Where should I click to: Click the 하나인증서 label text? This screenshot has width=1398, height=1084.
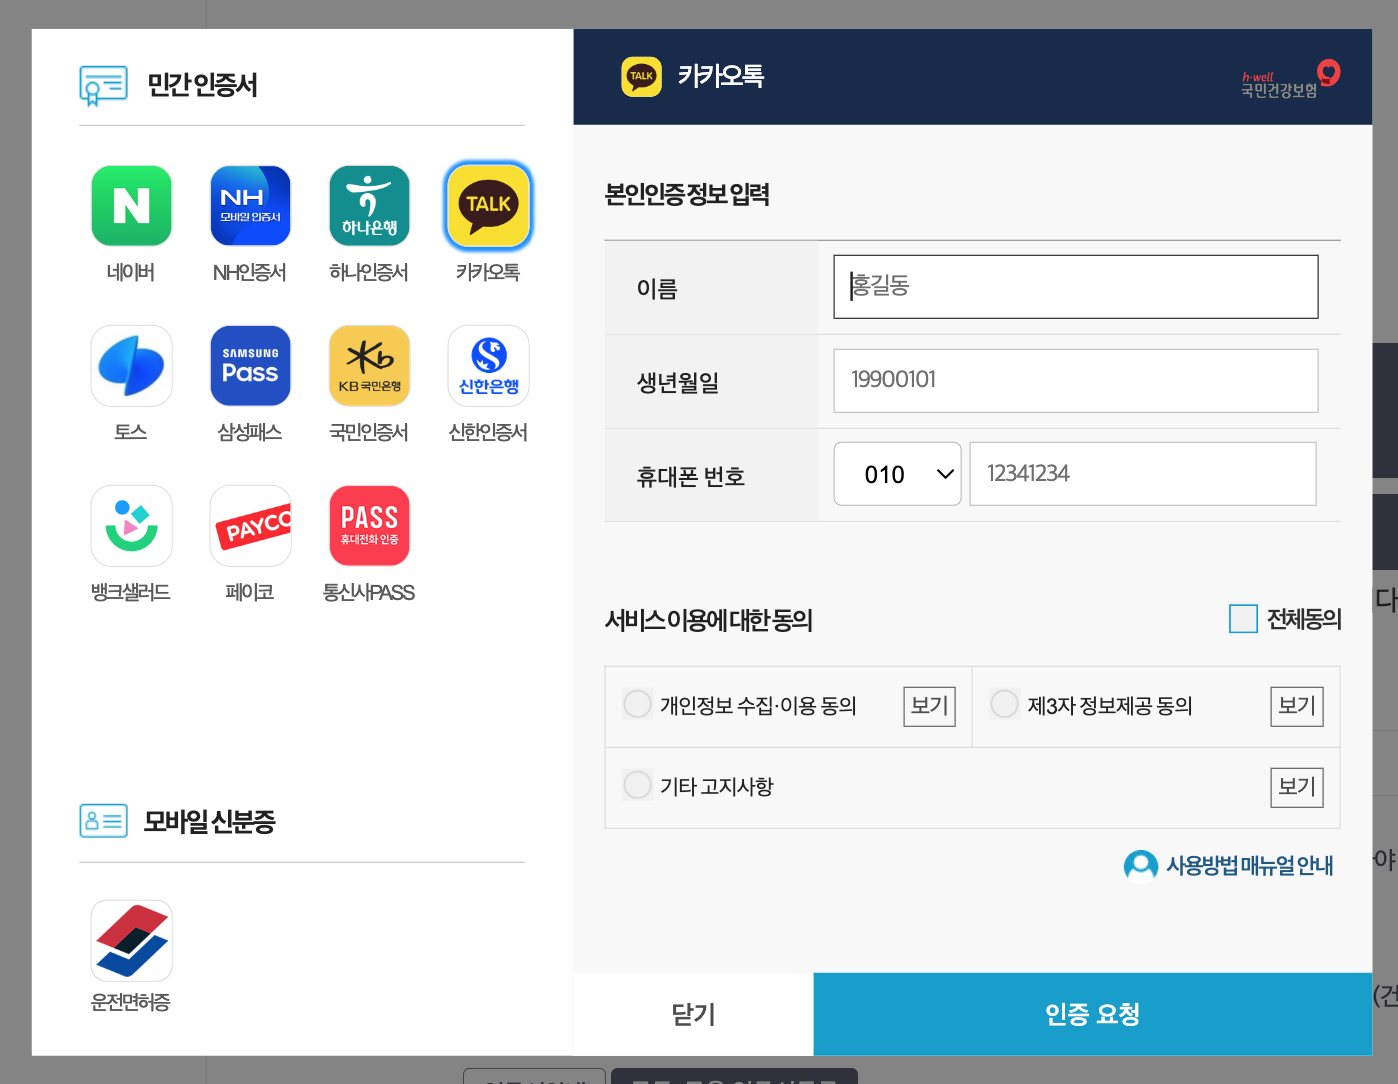[369, 272]
